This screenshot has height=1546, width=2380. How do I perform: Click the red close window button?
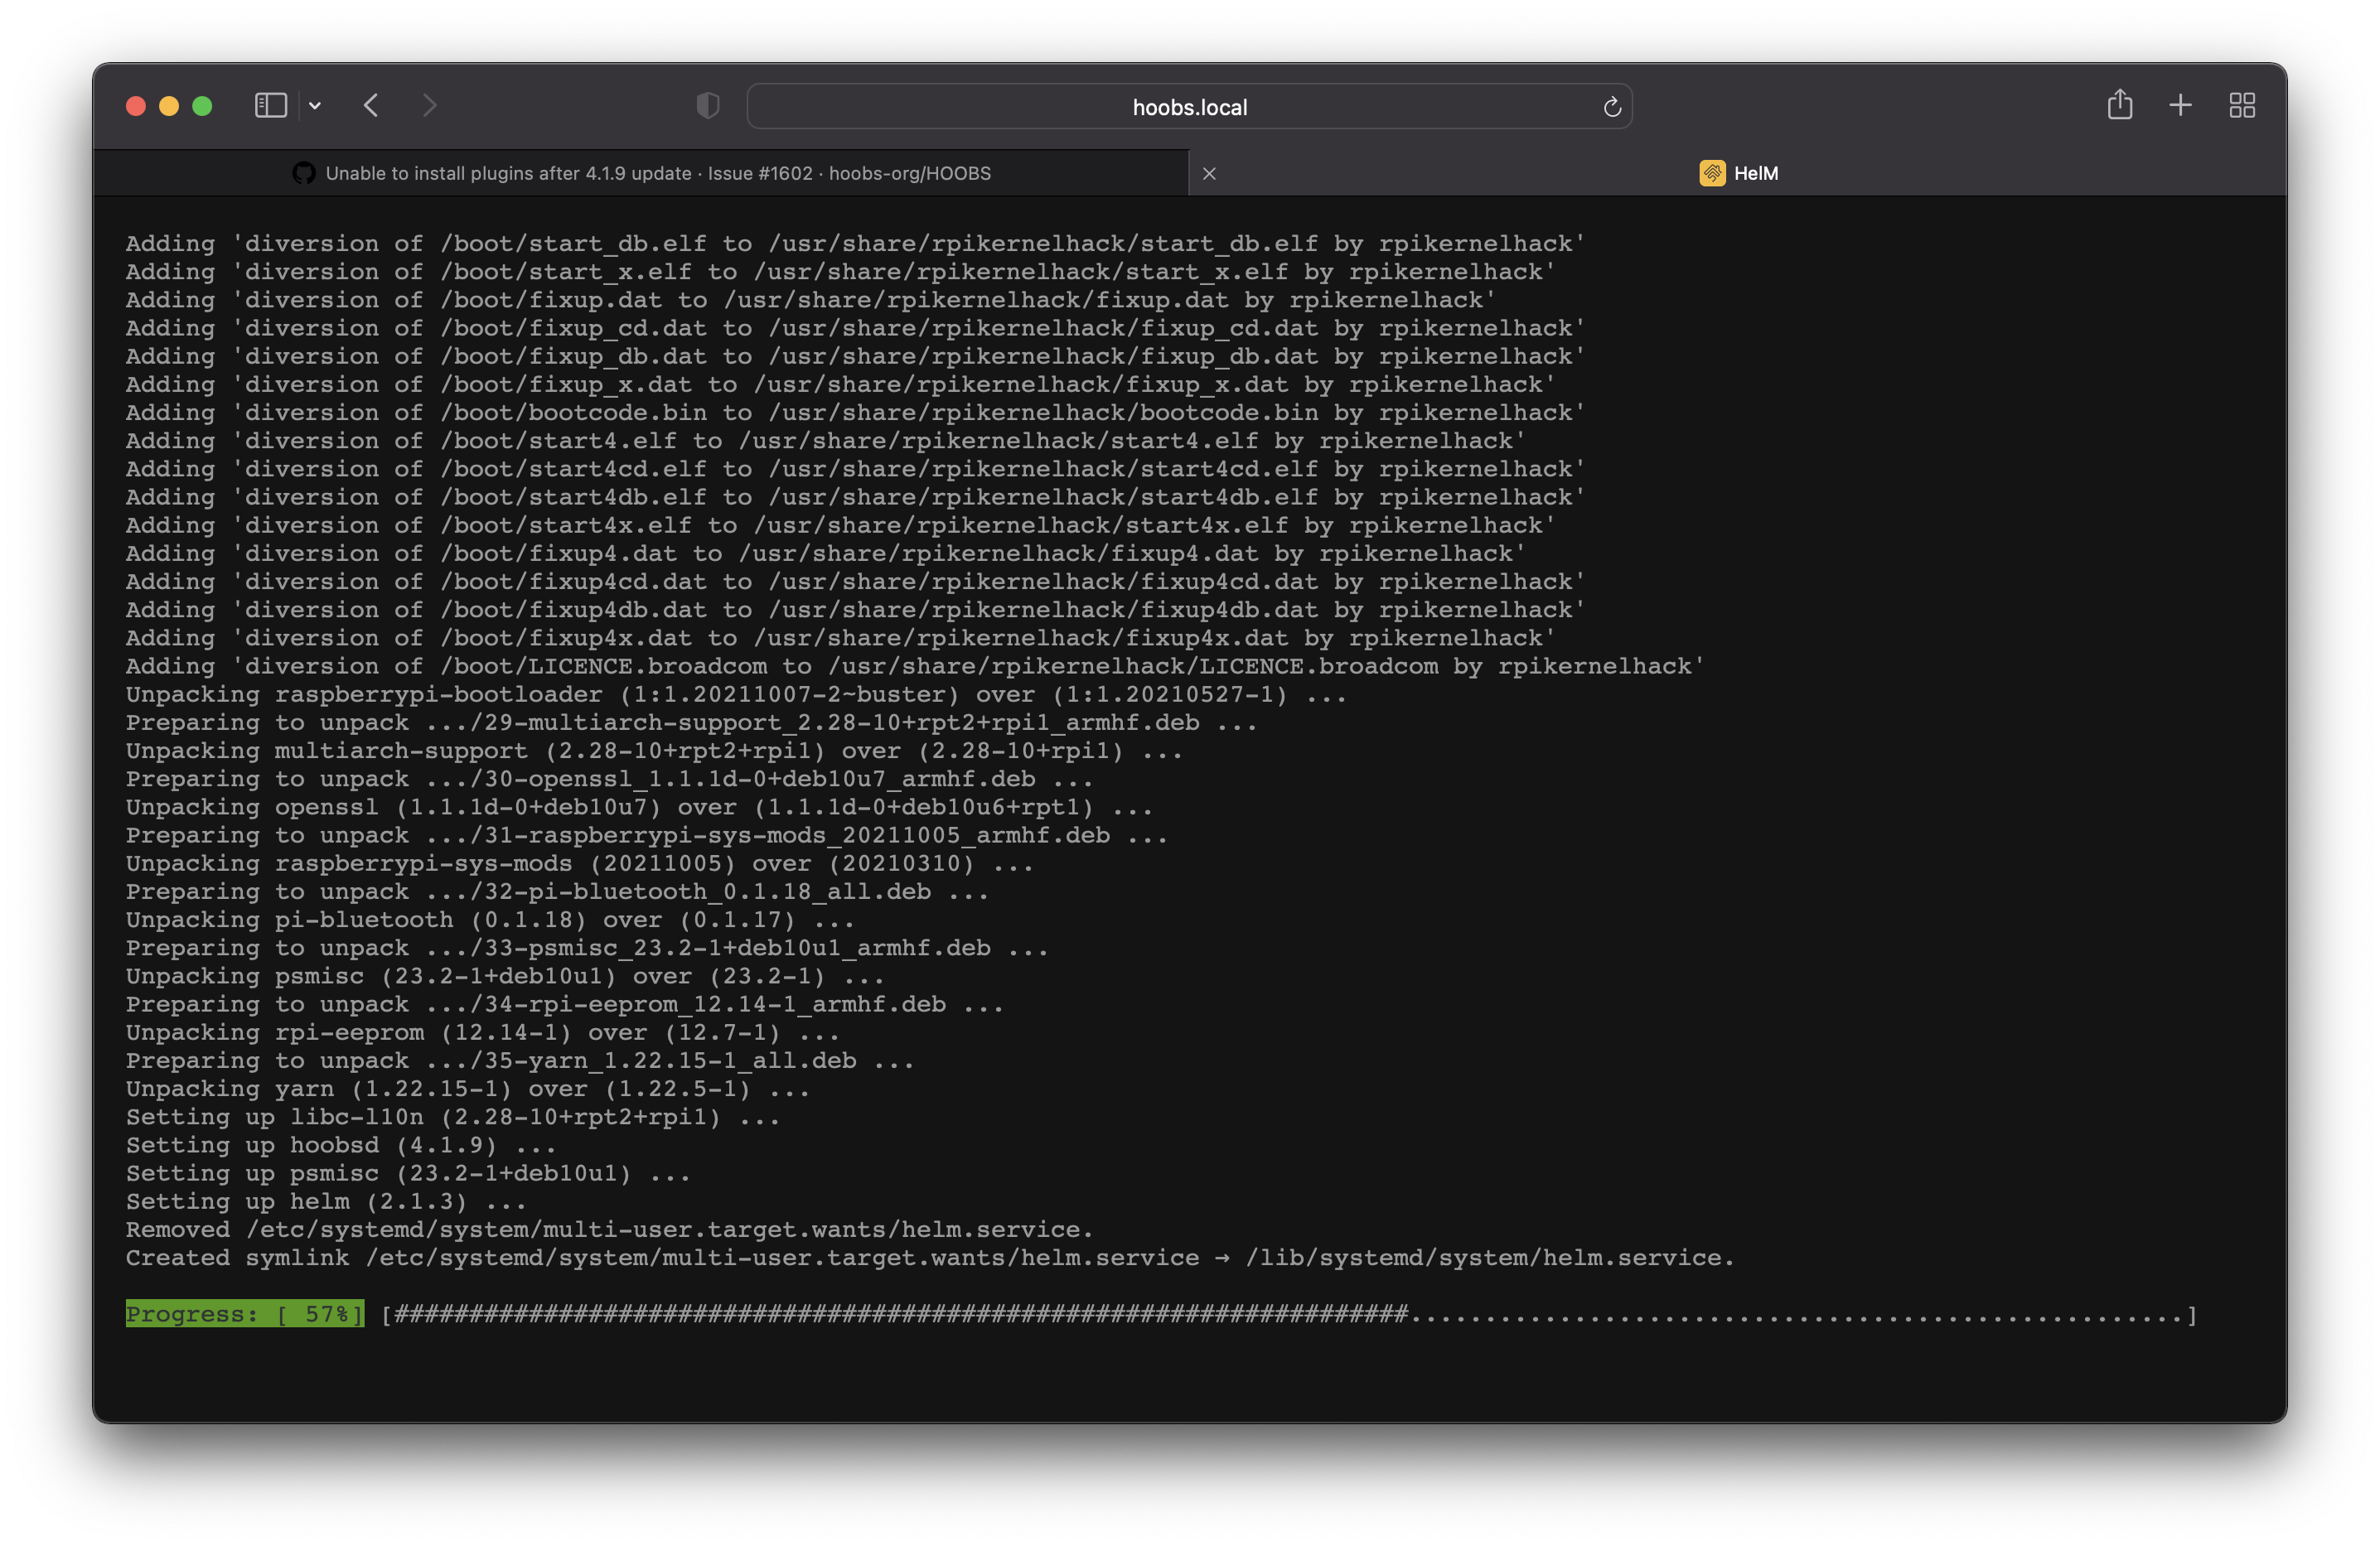pyautogui.click(x=136, y=105)
